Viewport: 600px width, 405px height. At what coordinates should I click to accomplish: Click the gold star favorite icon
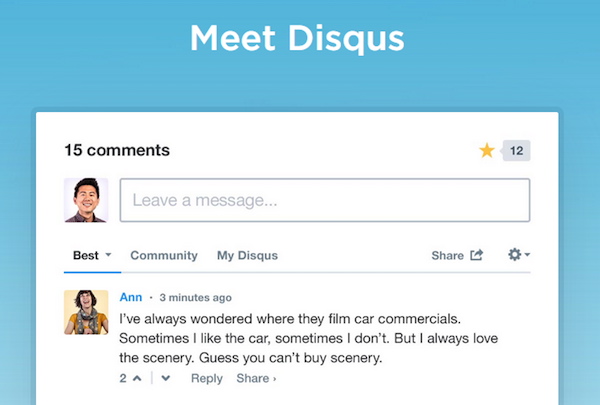[487, 151]
